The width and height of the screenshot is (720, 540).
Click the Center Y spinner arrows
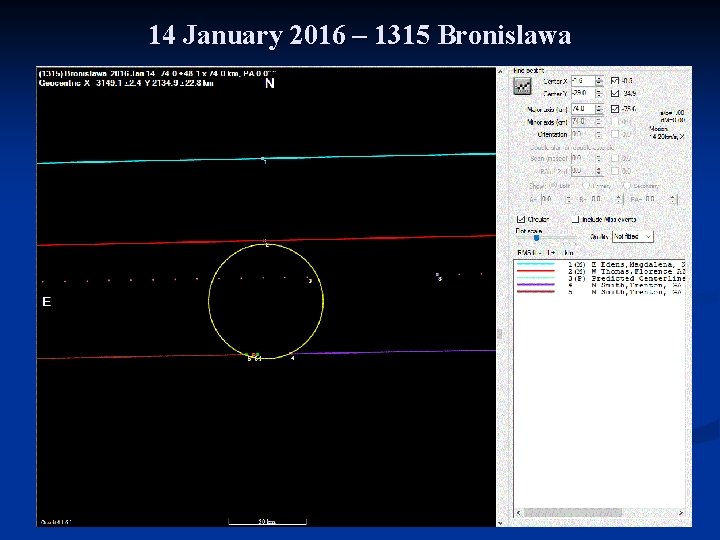coord(599,93)
